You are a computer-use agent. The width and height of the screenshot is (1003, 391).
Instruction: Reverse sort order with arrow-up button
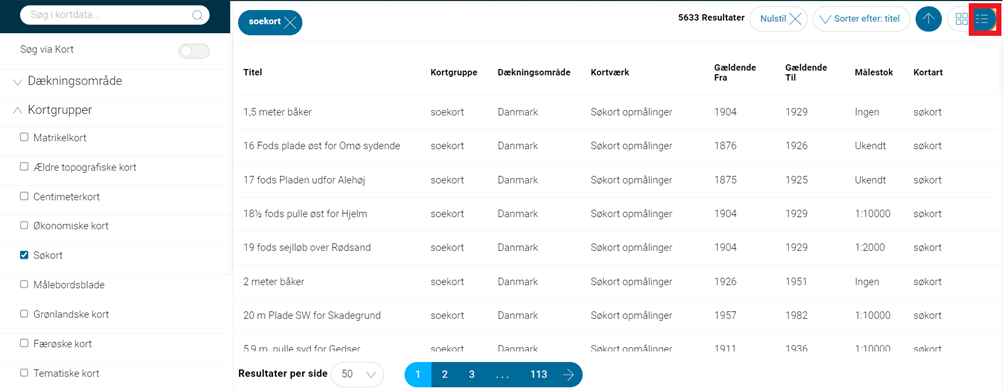[928, 19]
